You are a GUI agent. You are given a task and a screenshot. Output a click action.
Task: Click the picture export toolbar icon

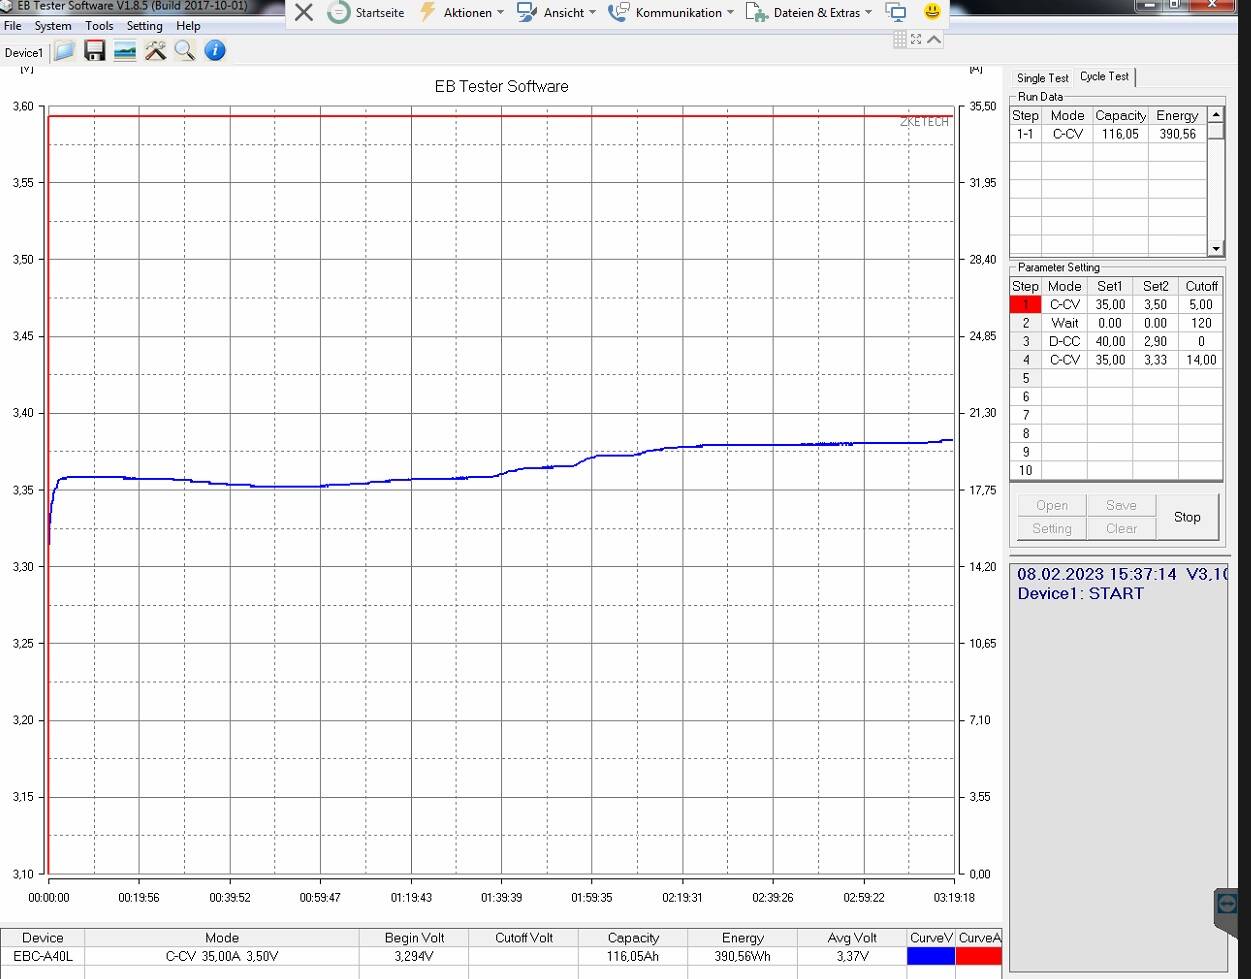click(x=125, y=51)
